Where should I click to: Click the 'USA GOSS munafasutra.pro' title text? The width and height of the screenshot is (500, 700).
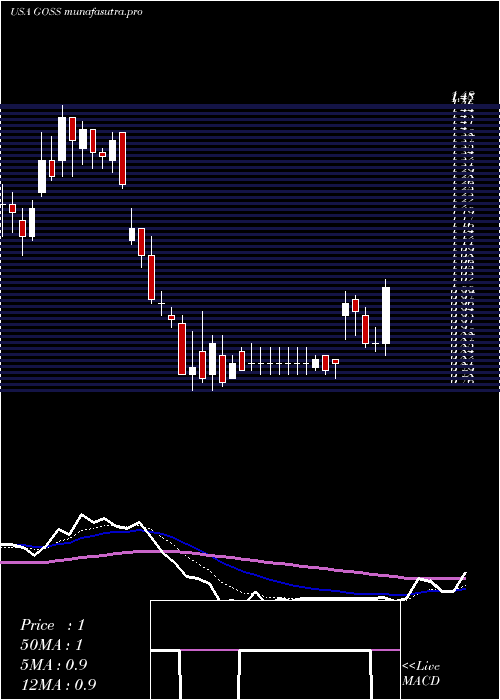click(76, 12)
